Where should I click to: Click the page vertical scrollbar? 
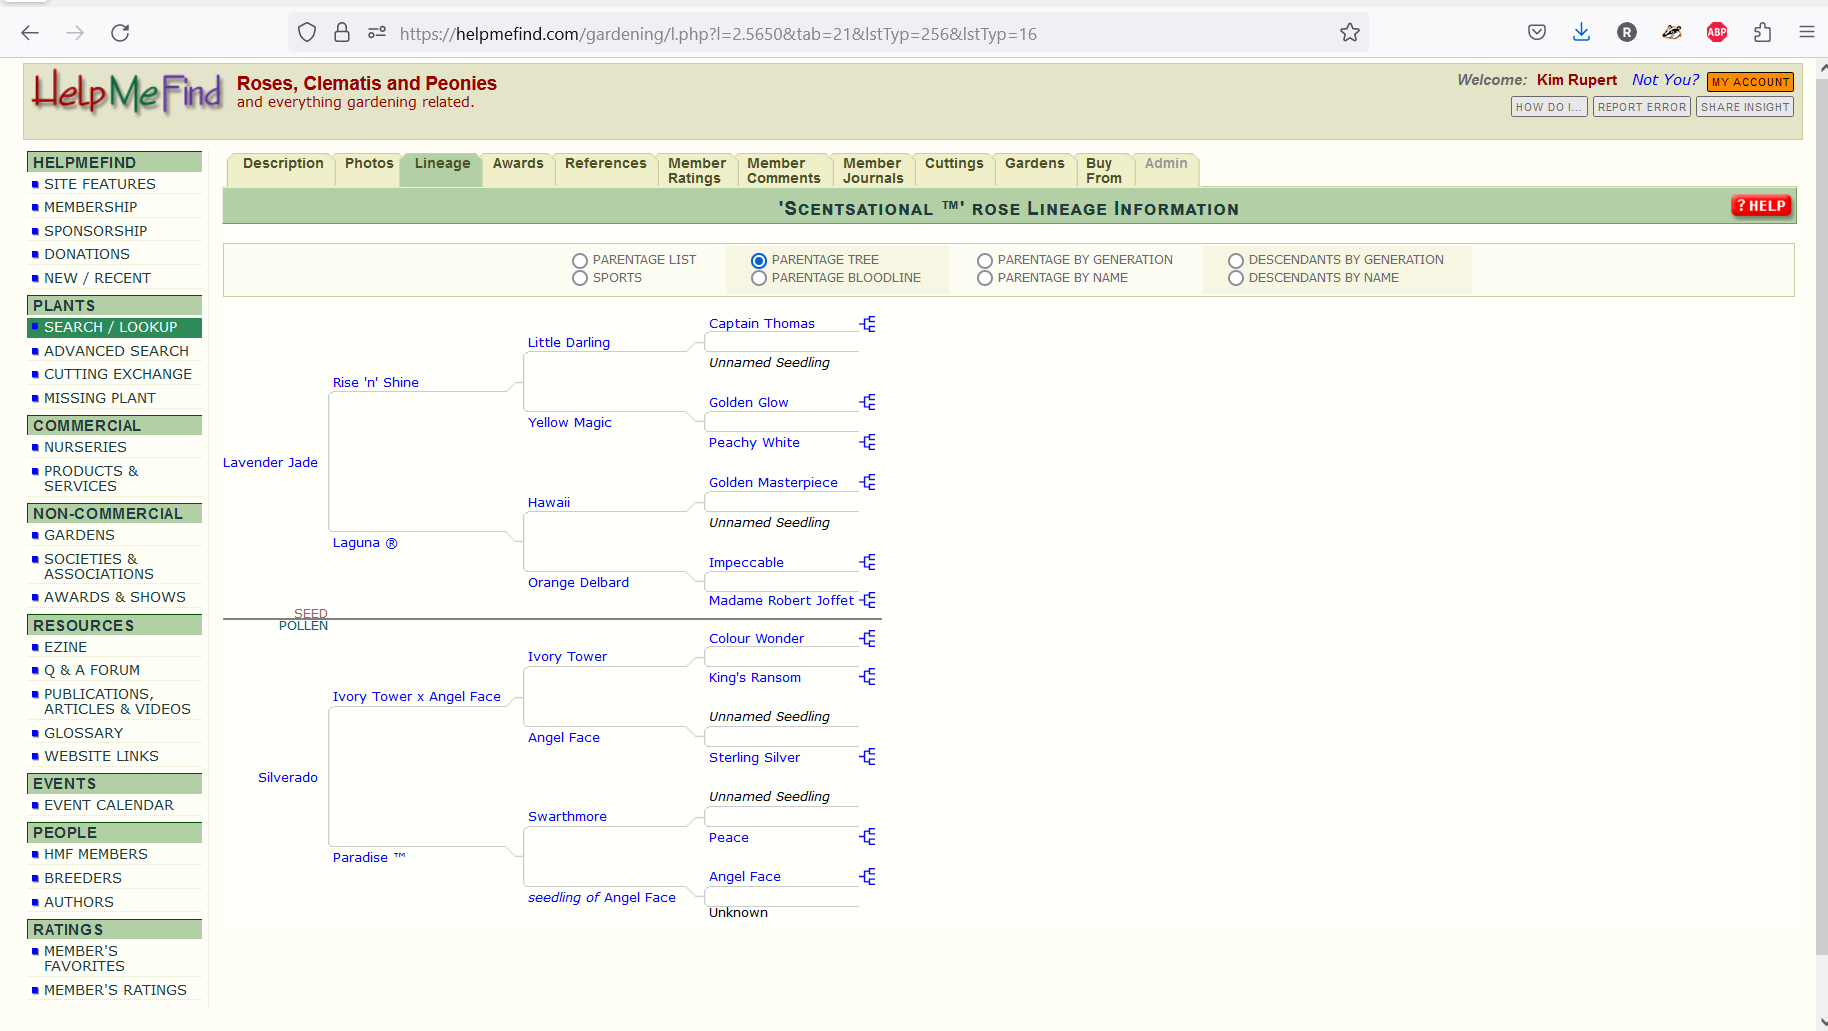(x=1821, y=515)
